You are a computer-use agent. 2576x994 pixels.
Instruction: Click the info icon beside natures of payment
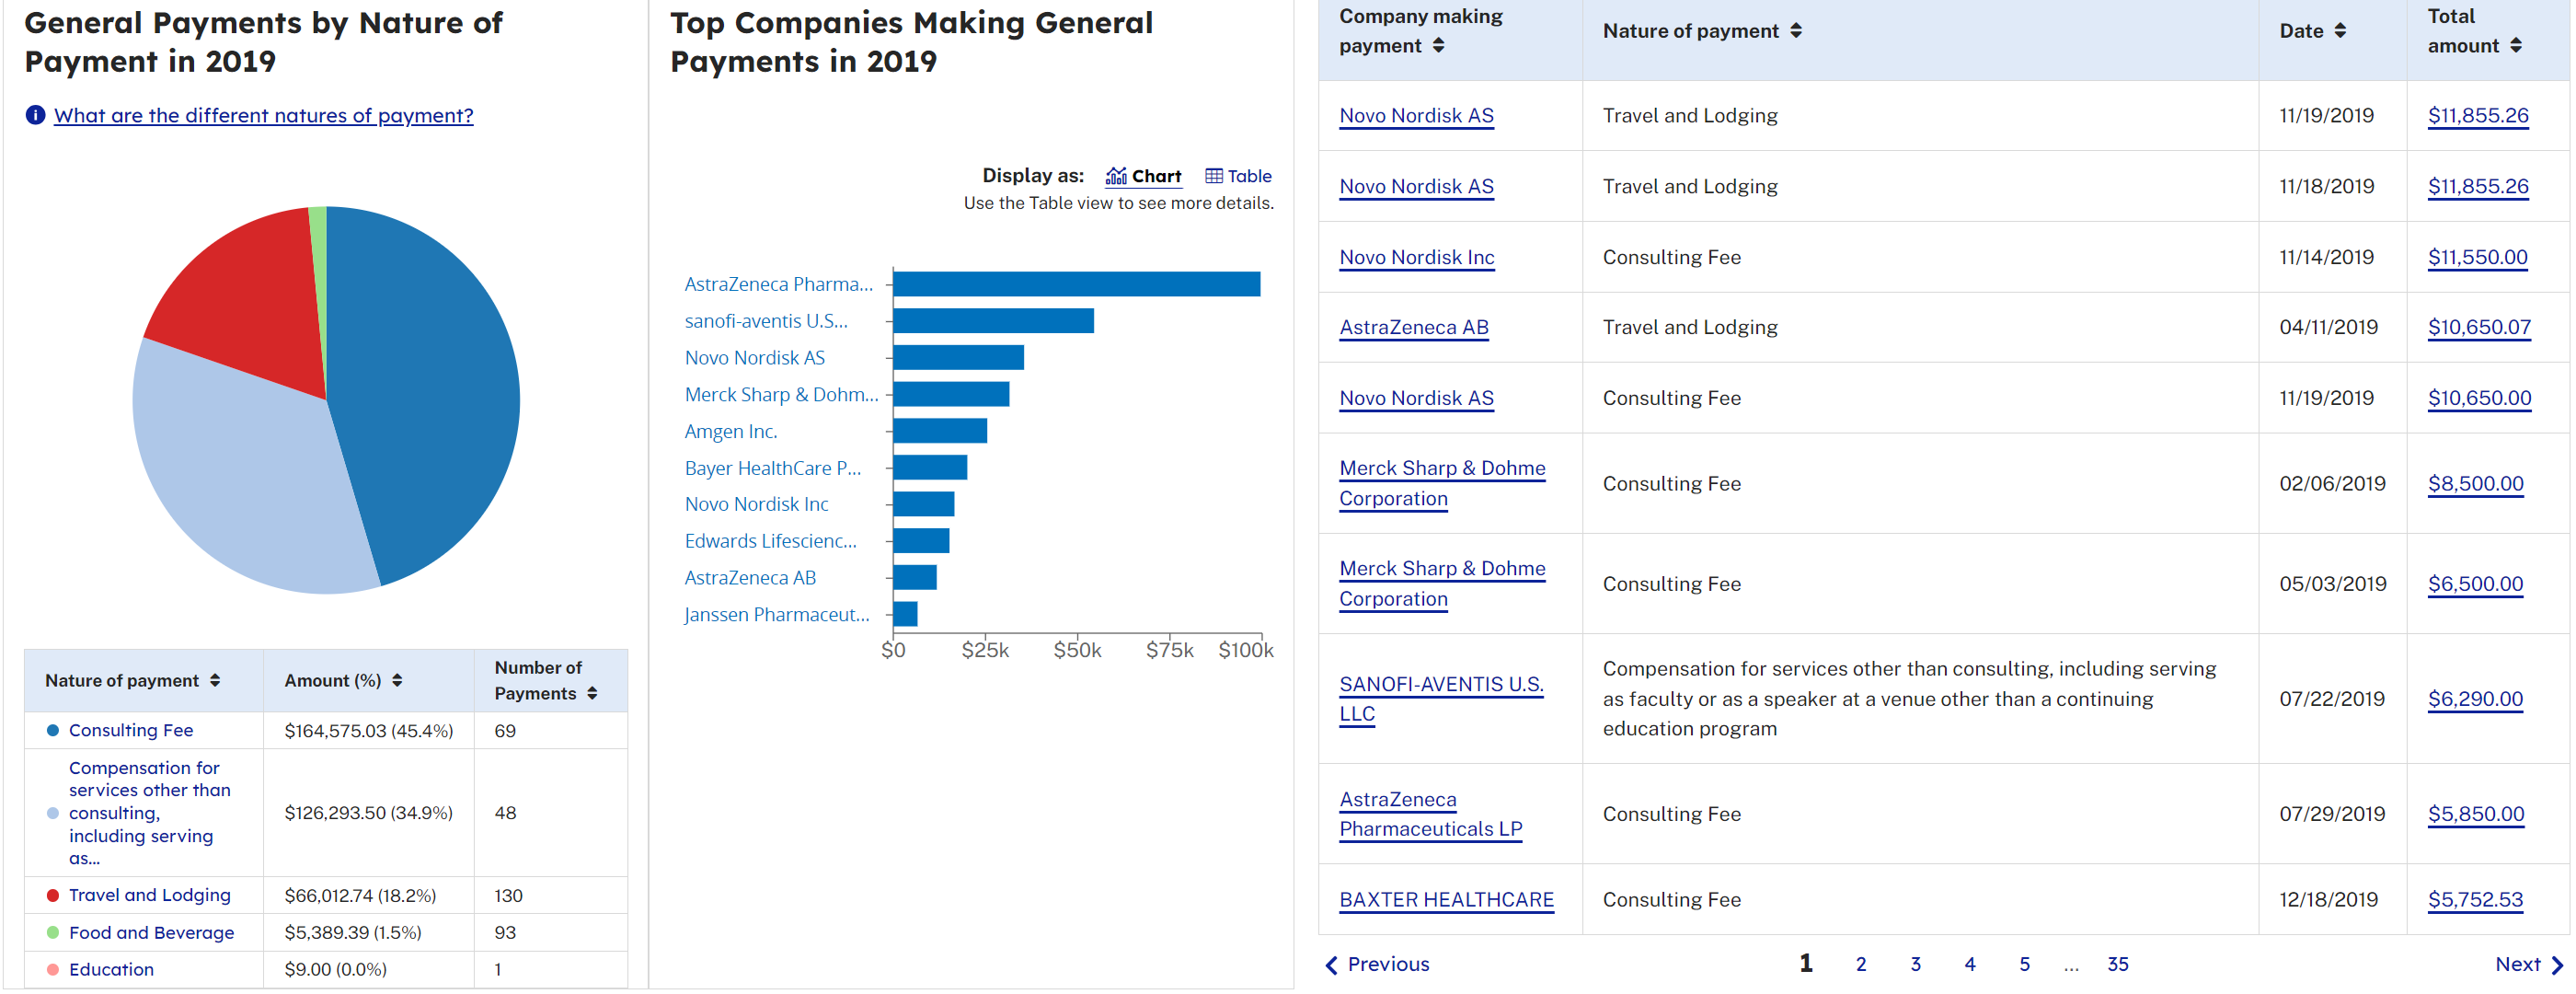point(35,115)
